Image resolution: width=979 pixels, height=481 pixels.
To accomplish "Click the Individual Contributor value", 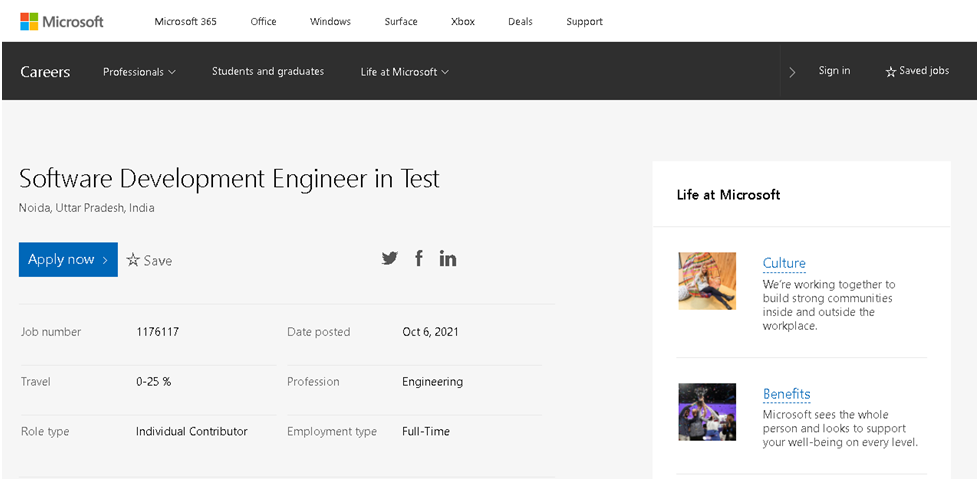I will pos(192,432).
